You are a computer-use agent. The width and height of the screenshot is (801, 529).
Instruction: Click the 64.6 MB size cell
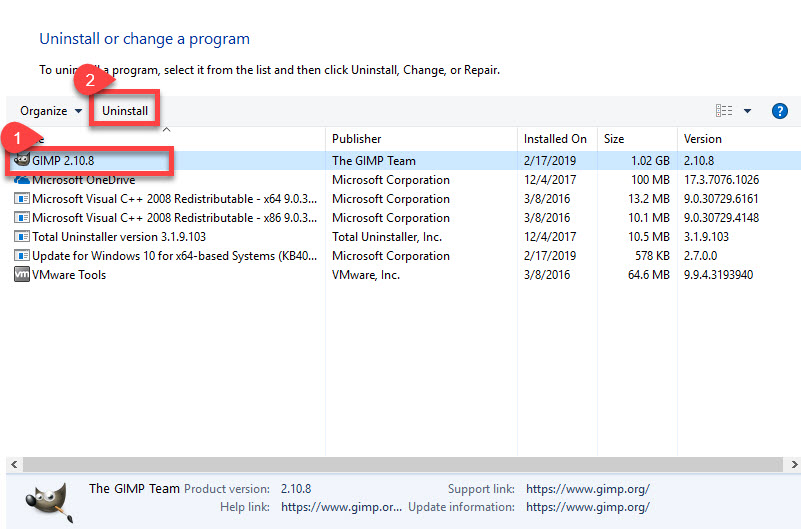pos(648,275)
